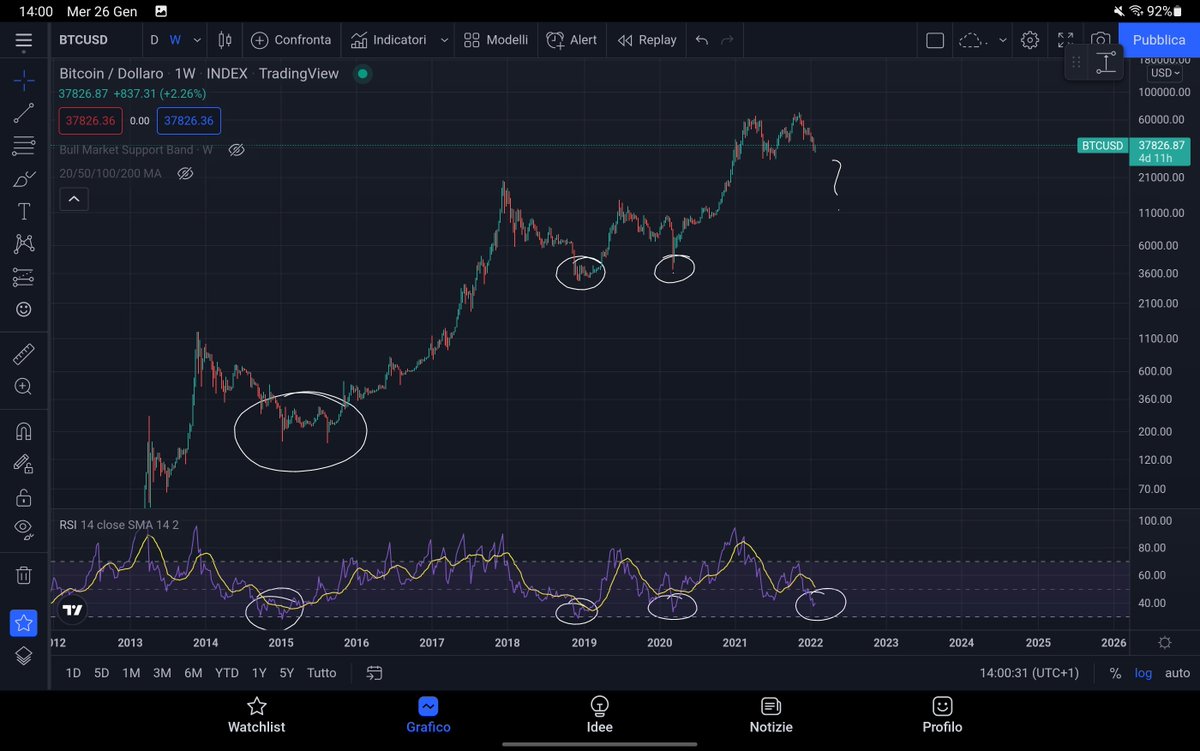Select the text annotation tool
Image resolution: width=1200 pixels, height=751 pixels.
tap(24, 212)
